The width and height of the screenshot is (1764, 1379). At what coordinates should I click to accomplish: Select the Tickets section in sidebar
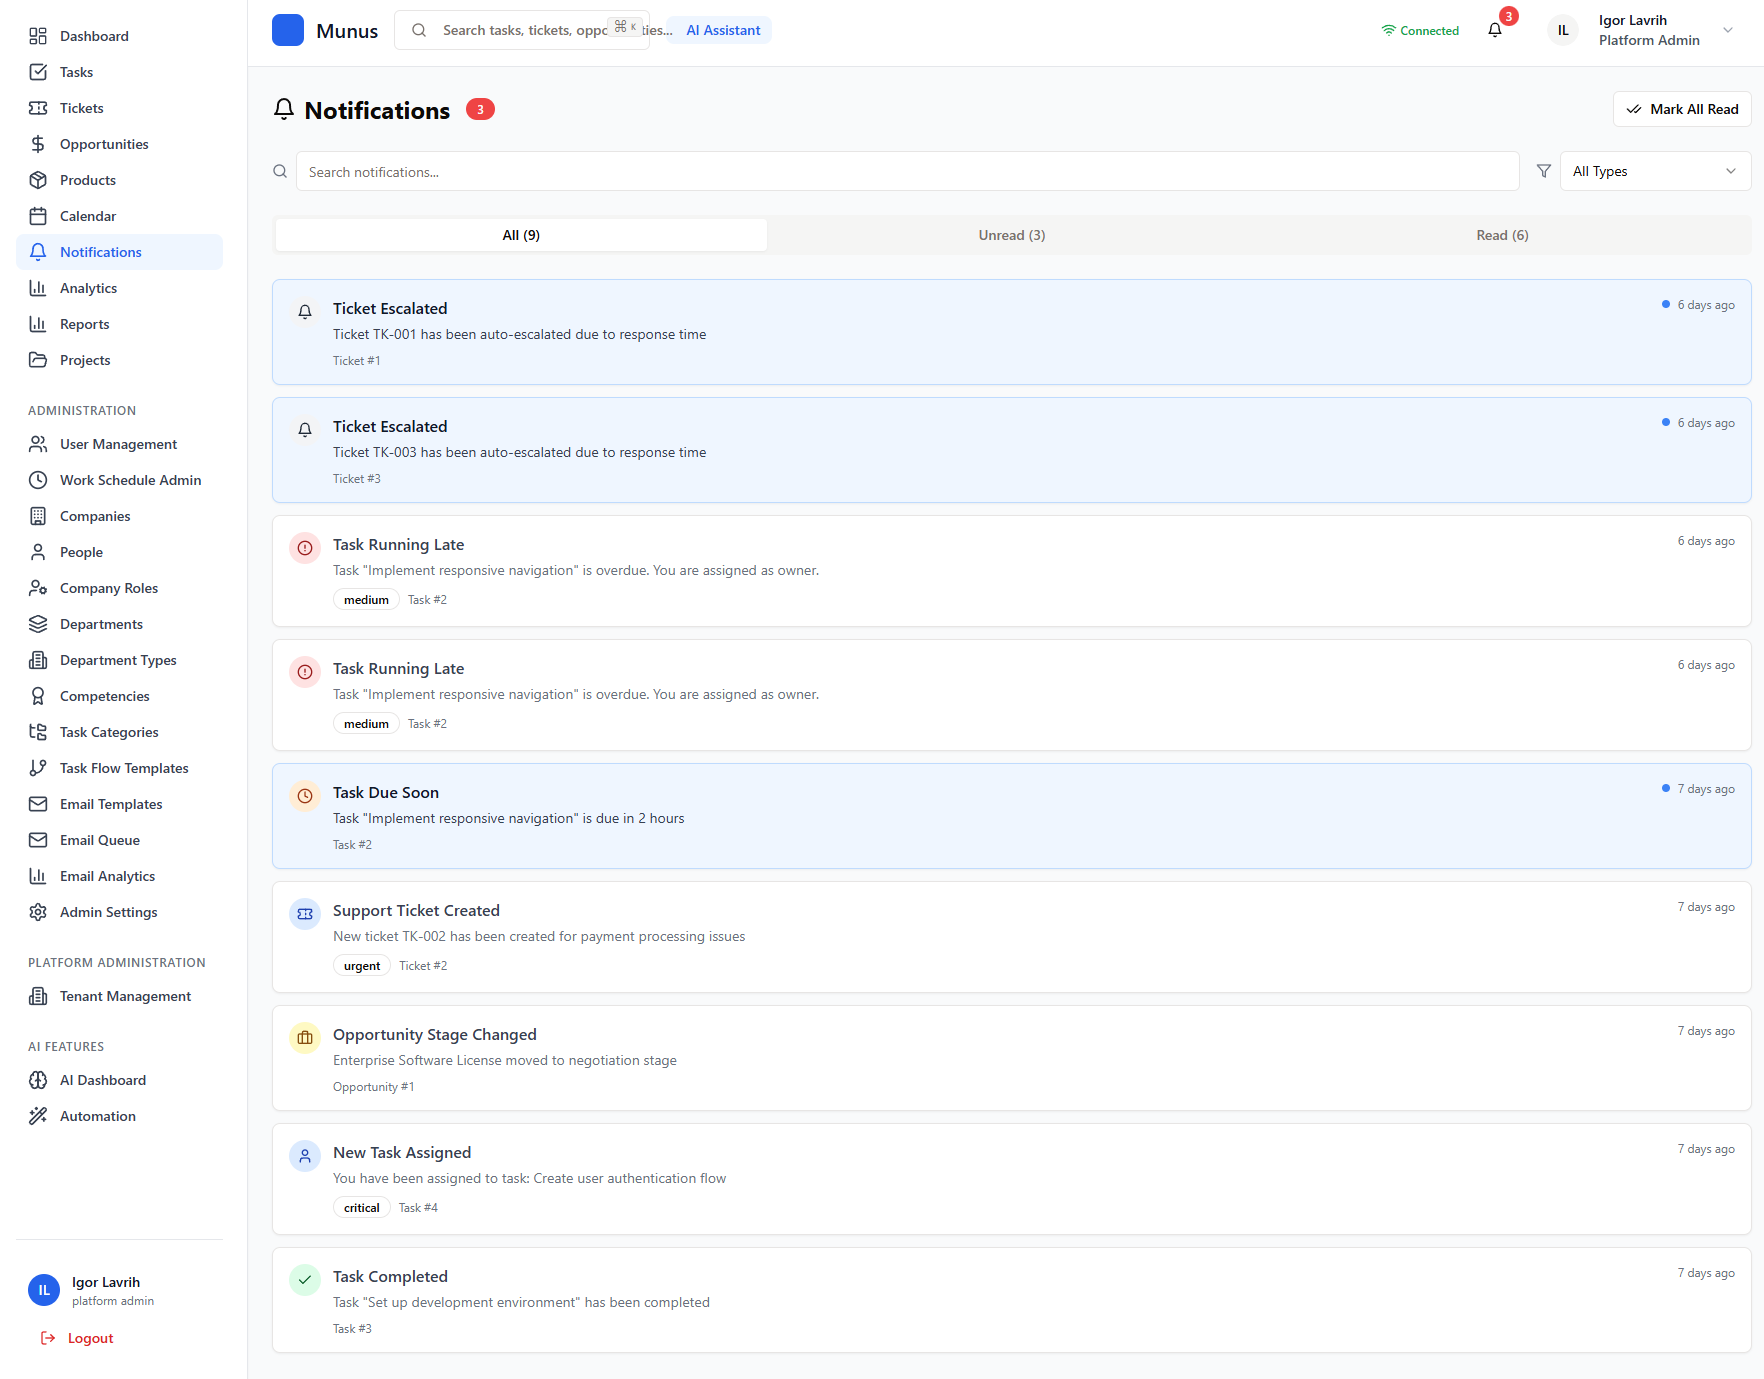[81, 107]
